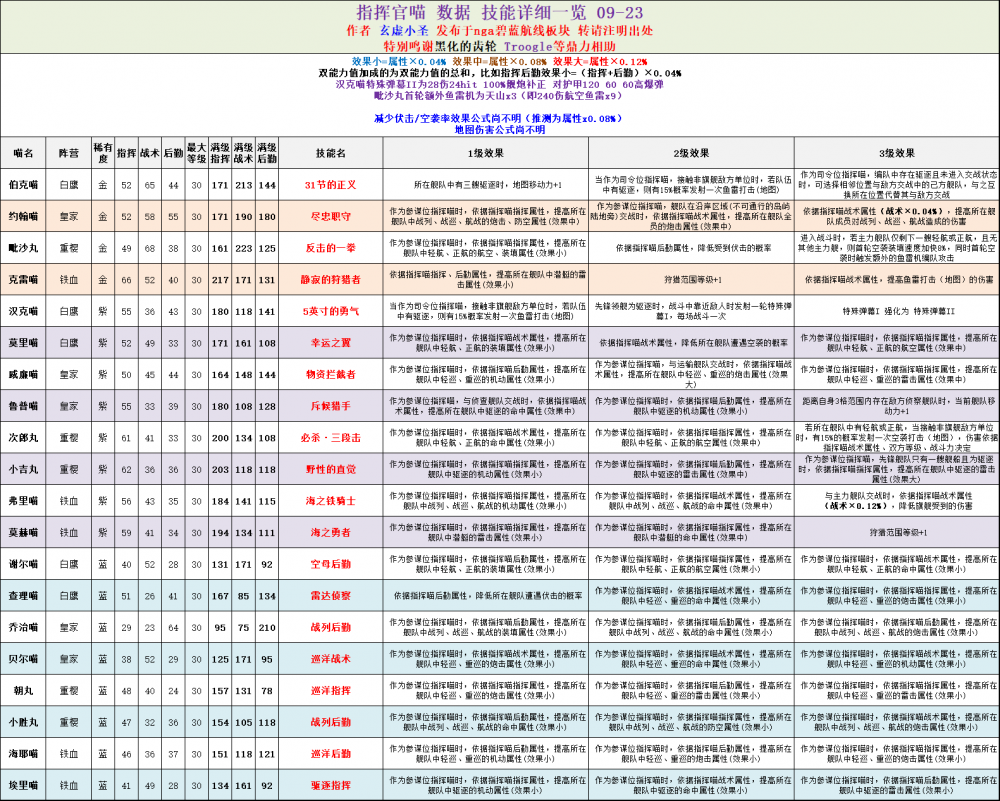This screenshot has height=801, width=1000.
Task: Click the cell '特殊弹幕I 强化为 特殊弹幕II'
Action: tap(897, 312)
